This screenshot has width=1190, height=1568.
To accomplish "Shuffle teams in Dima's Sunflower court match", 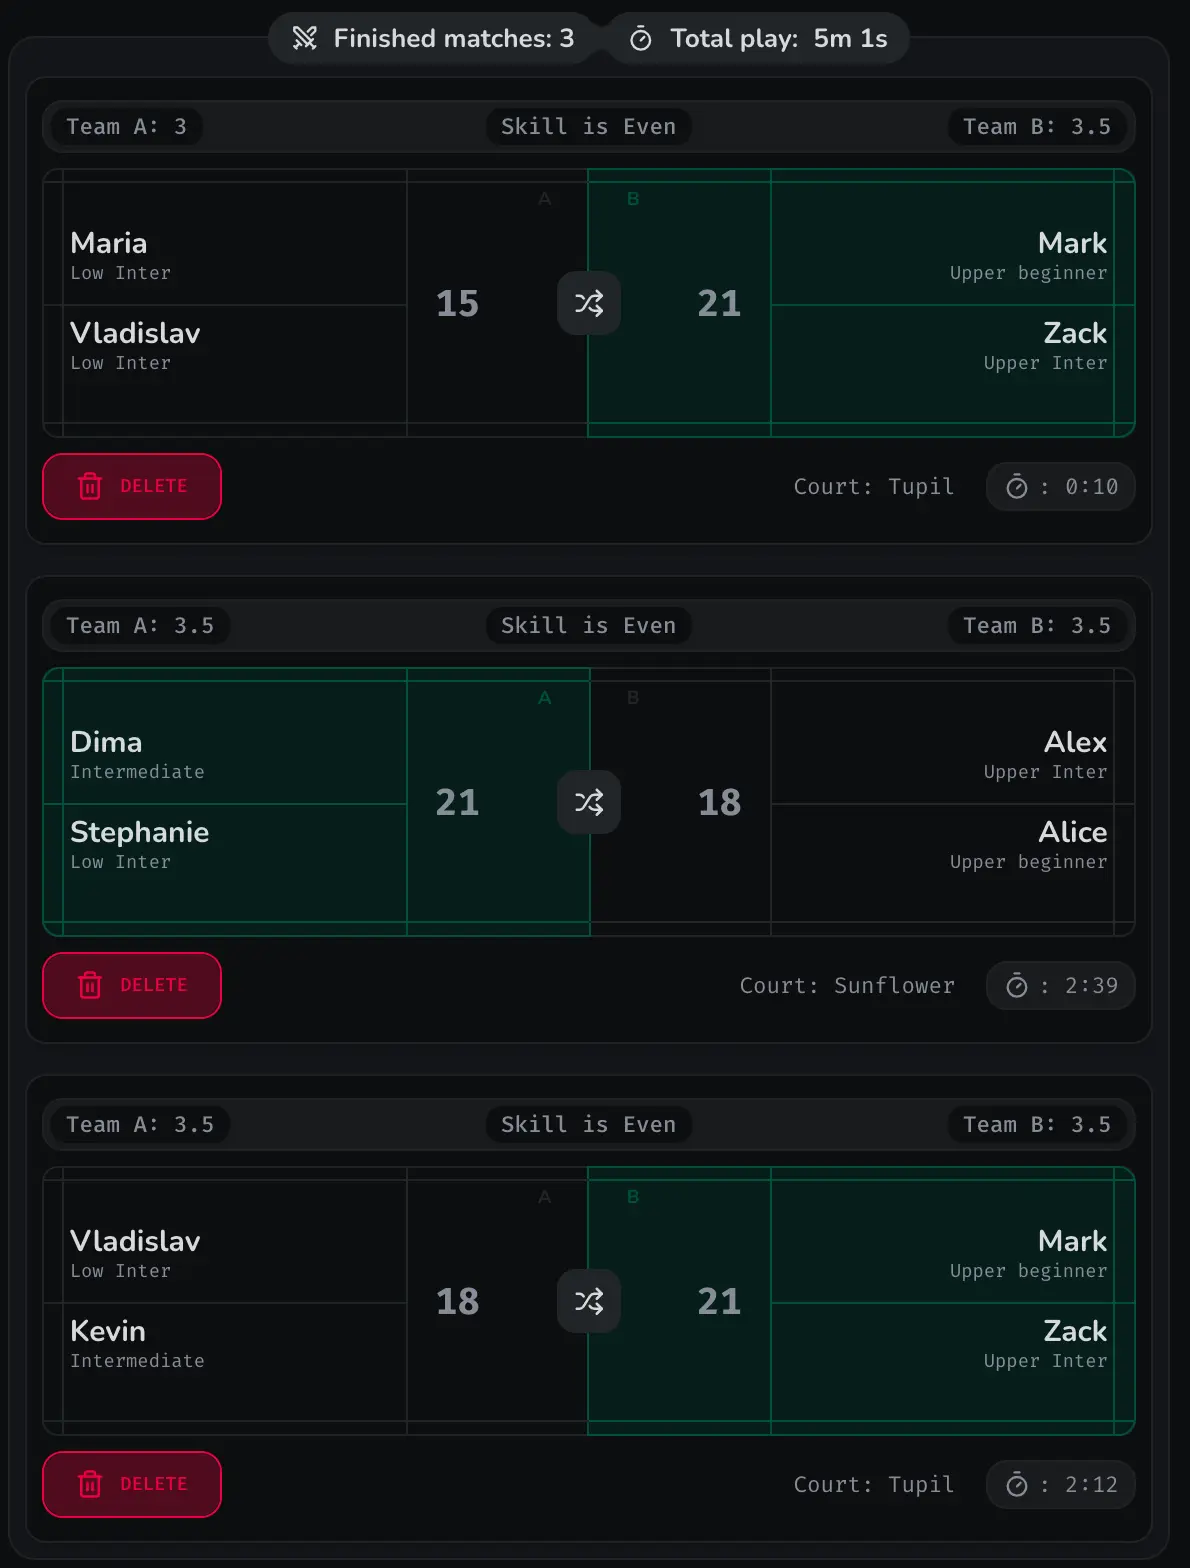I will point(588,801).
